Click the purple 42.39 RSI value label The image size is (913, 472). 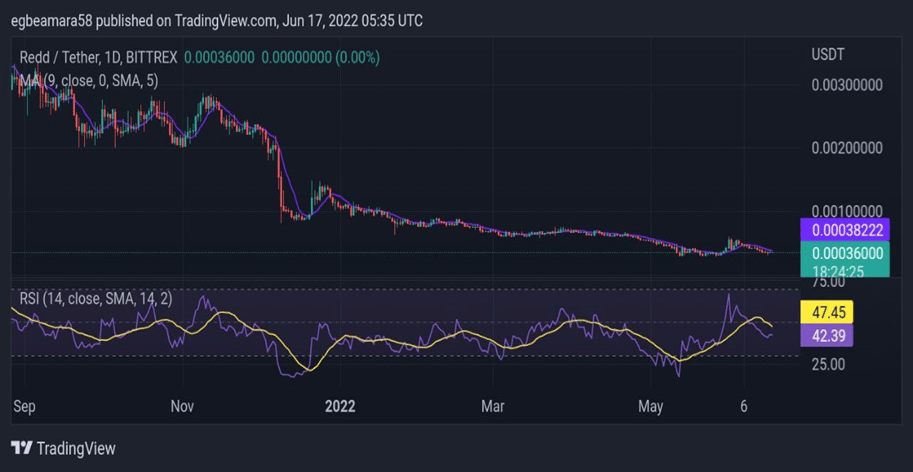[x=831, y=336]
